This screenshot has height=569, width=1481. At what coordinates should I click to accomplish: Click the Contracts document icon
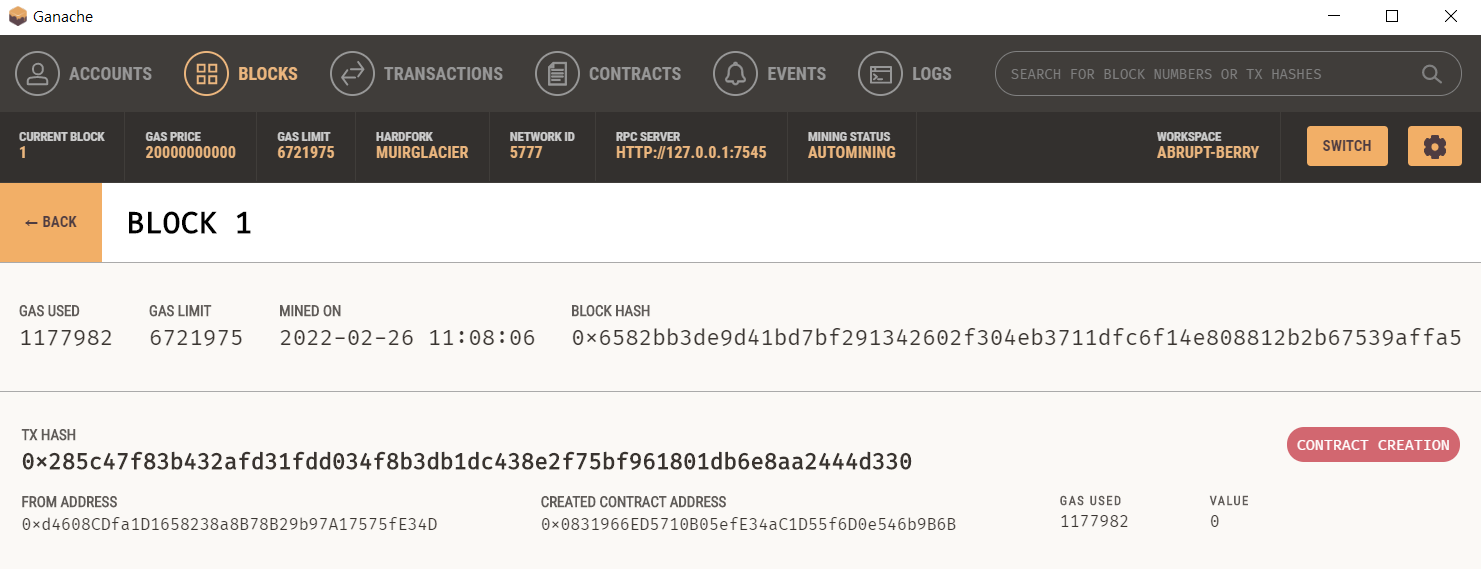pyautogui.click(x=557, y=74)
